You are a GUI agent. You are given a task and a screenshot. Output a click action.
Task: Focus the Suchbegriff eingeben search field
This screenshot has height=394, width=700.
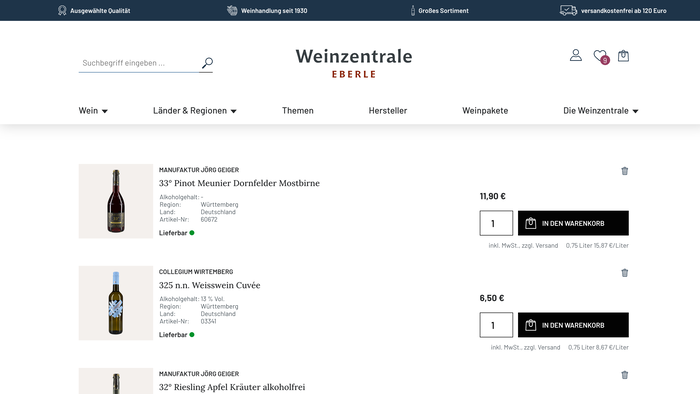click(x=139, y=63)
